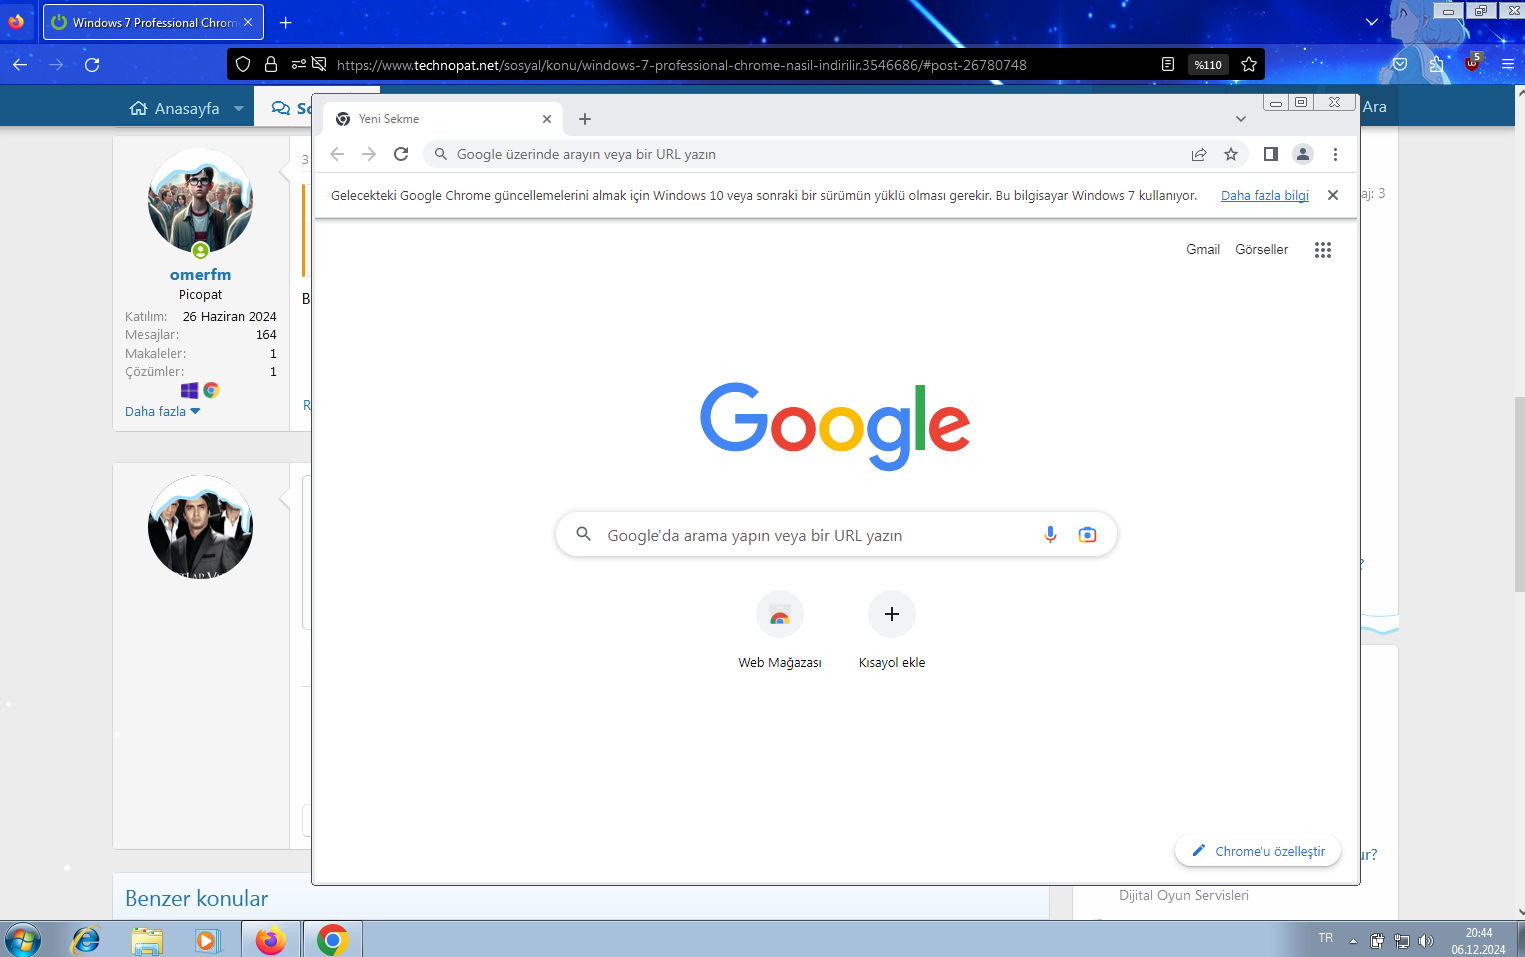Viewport: 1525px width, 957px height.
Task: Open a new tab in Chrome
Action: (x=585, y=119)
